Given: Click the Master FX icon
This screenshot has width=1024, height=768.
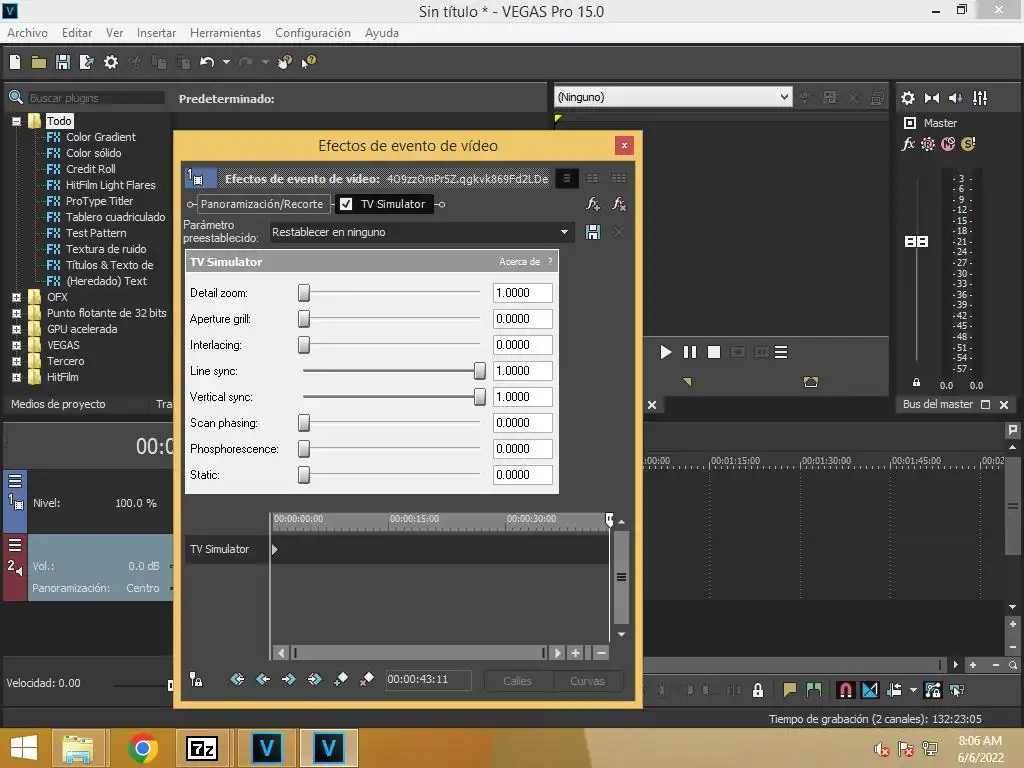Looking at the screenshot, I should [908, 144].
